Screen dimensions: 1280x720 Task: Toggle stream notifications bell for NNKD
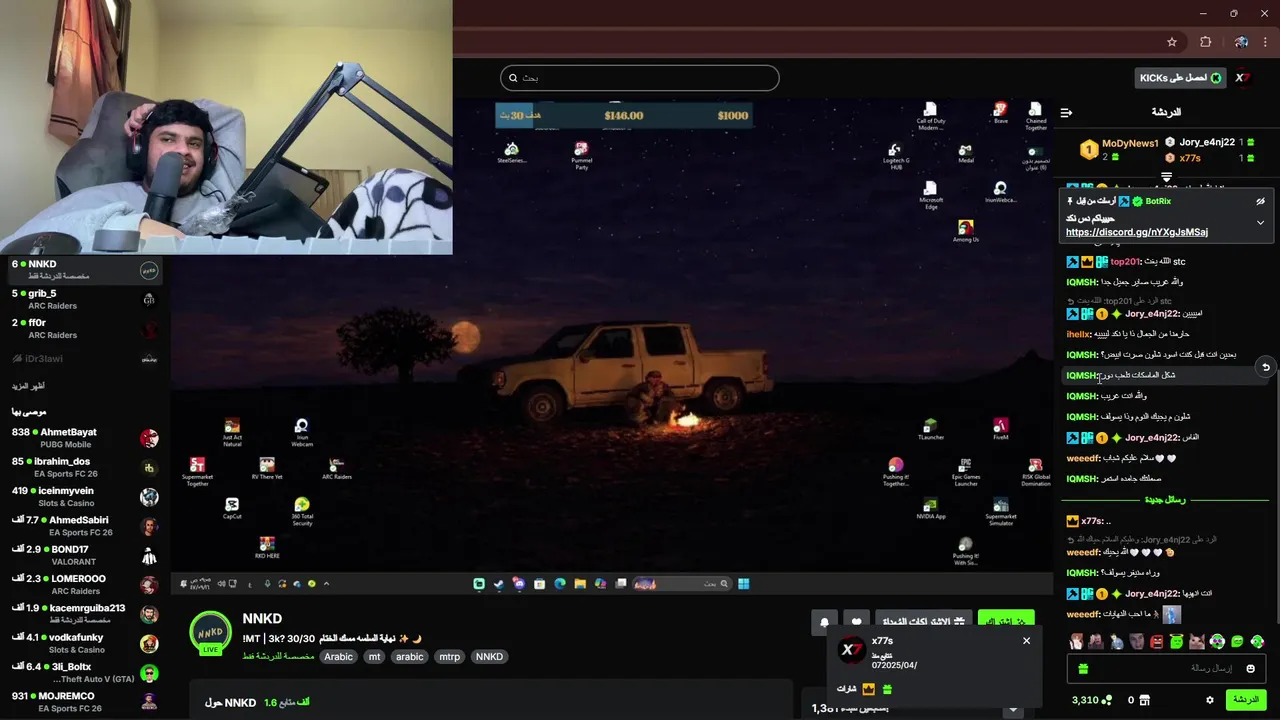coord(824,622)
